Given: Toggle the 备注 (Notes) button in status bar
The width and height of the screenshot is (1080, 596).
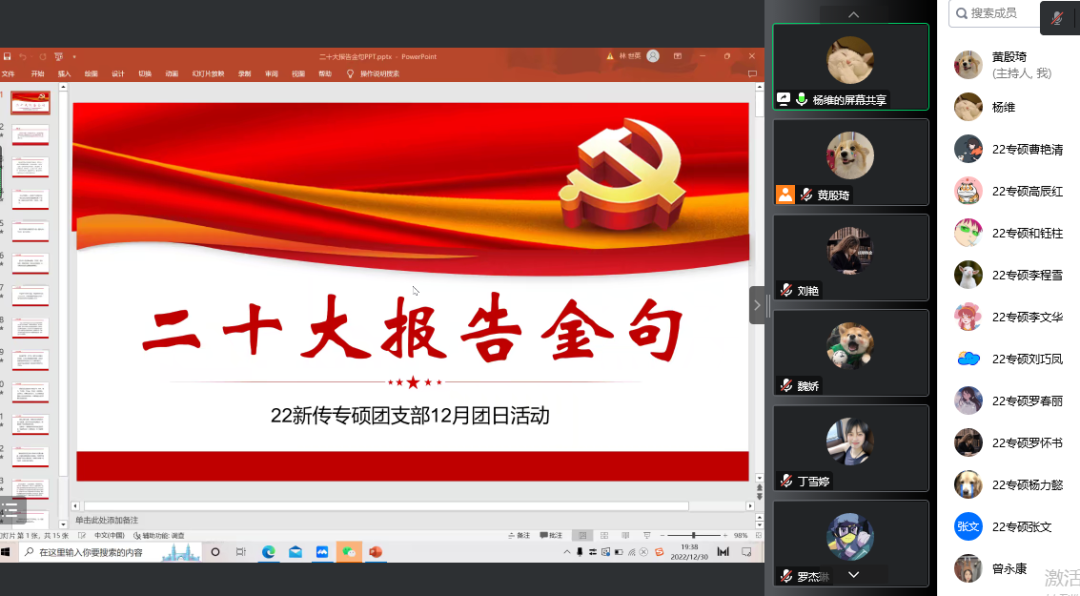Looking at the screenshot, I should 519,535.
